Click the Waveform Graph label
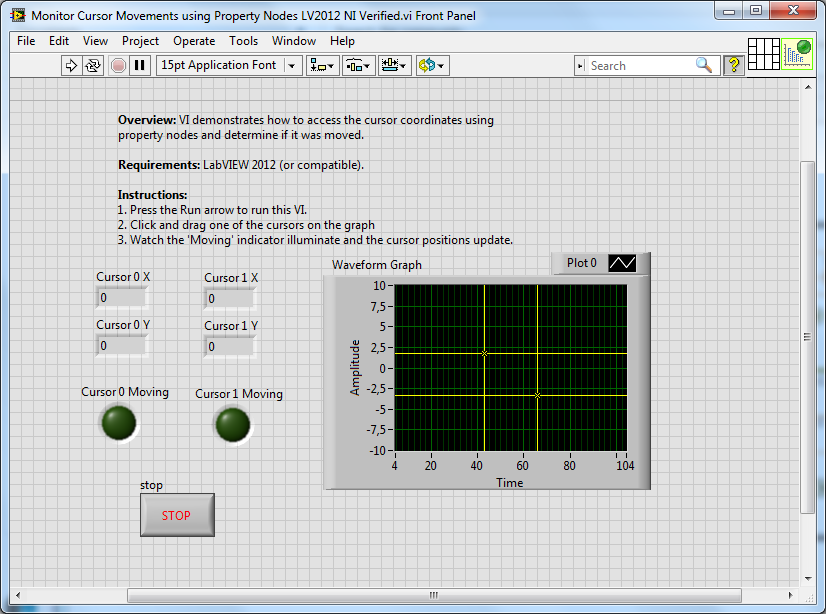Screen dimensions: 826x614 pyautogui.click(x=377, y=265)
